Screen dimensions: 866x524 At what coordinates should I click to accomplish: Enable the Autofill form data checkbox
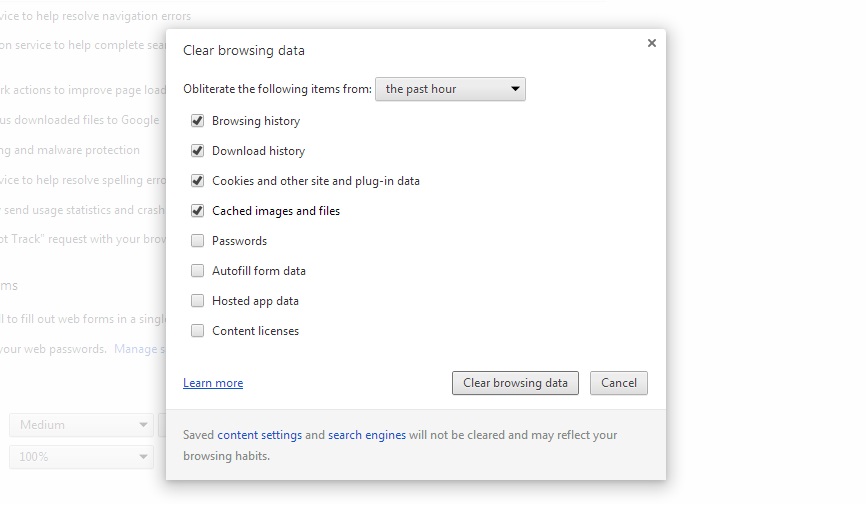[198, 271]
